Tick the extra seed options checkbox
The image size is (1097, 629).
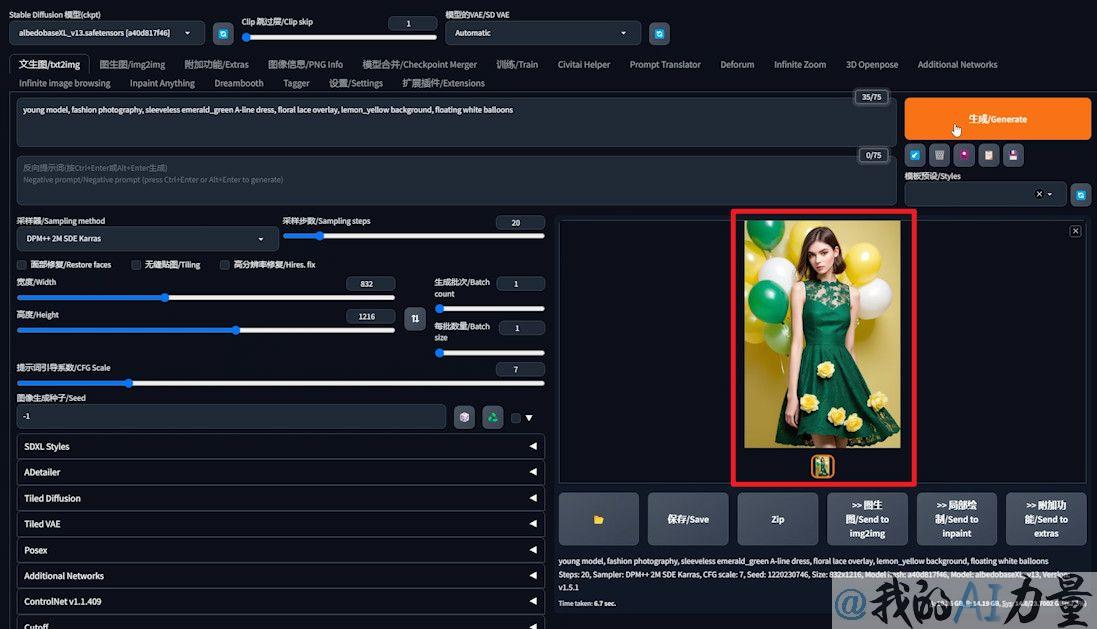516,418
